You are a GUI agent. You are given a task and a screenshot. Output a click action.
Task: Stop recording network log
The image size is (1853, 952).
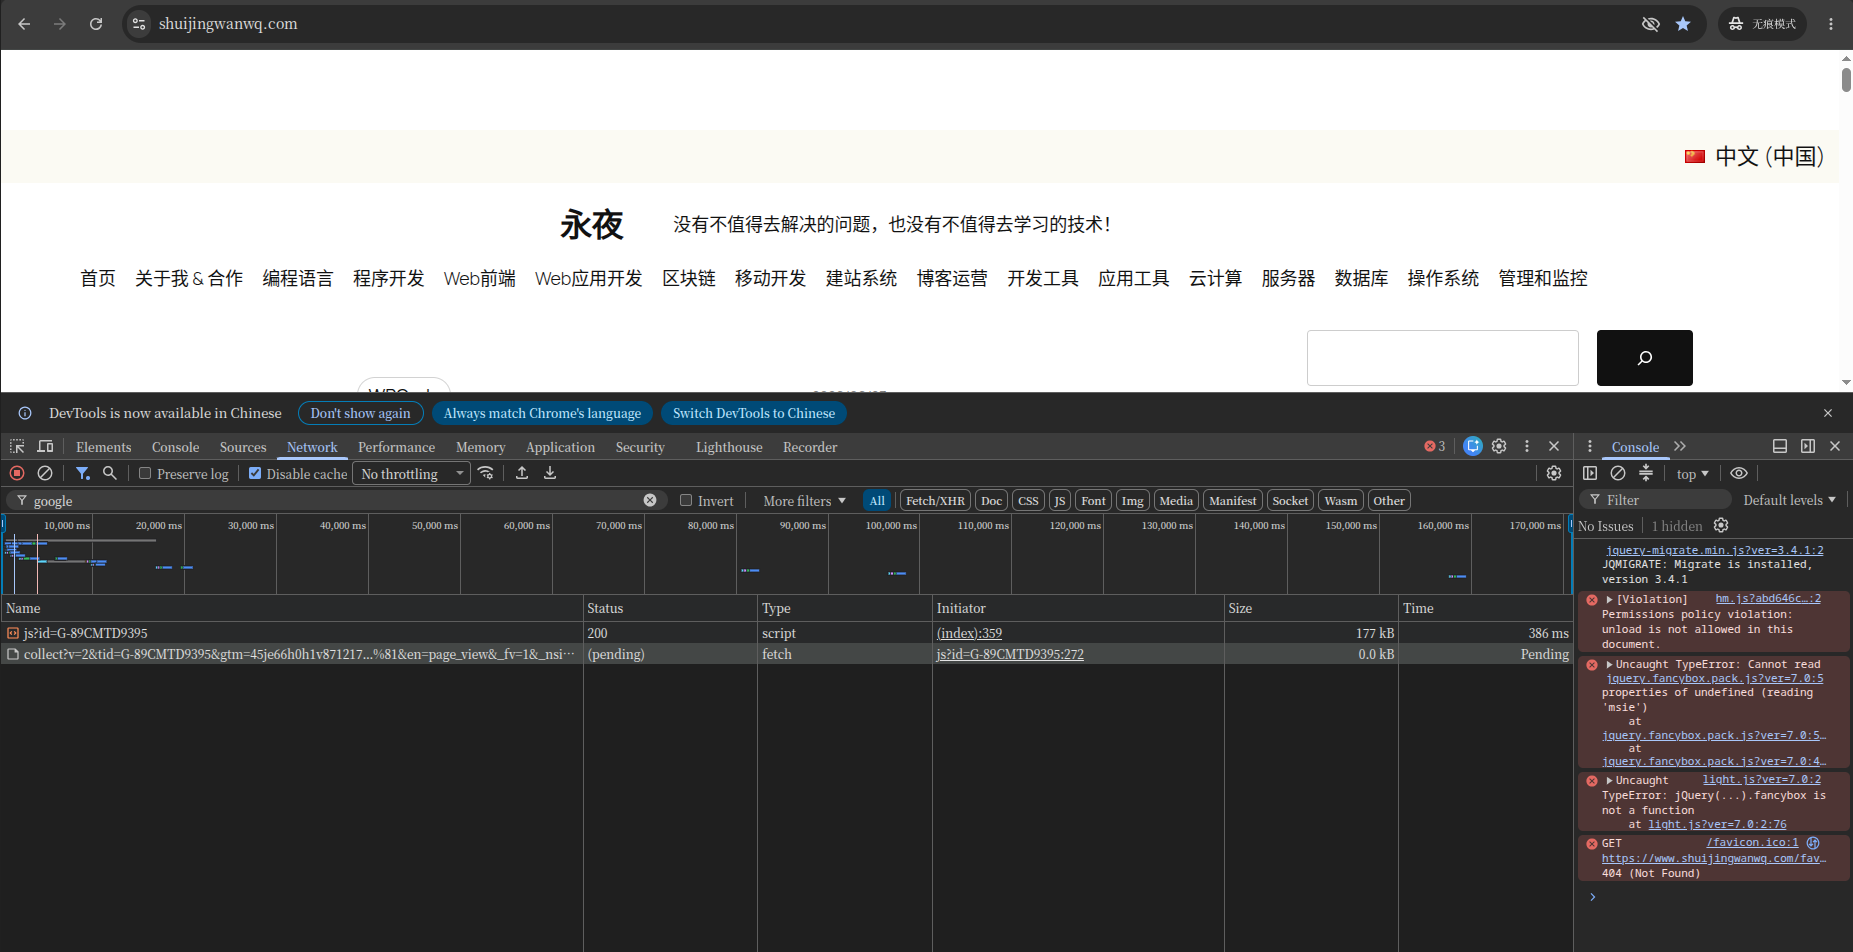(x=17, y=473)
